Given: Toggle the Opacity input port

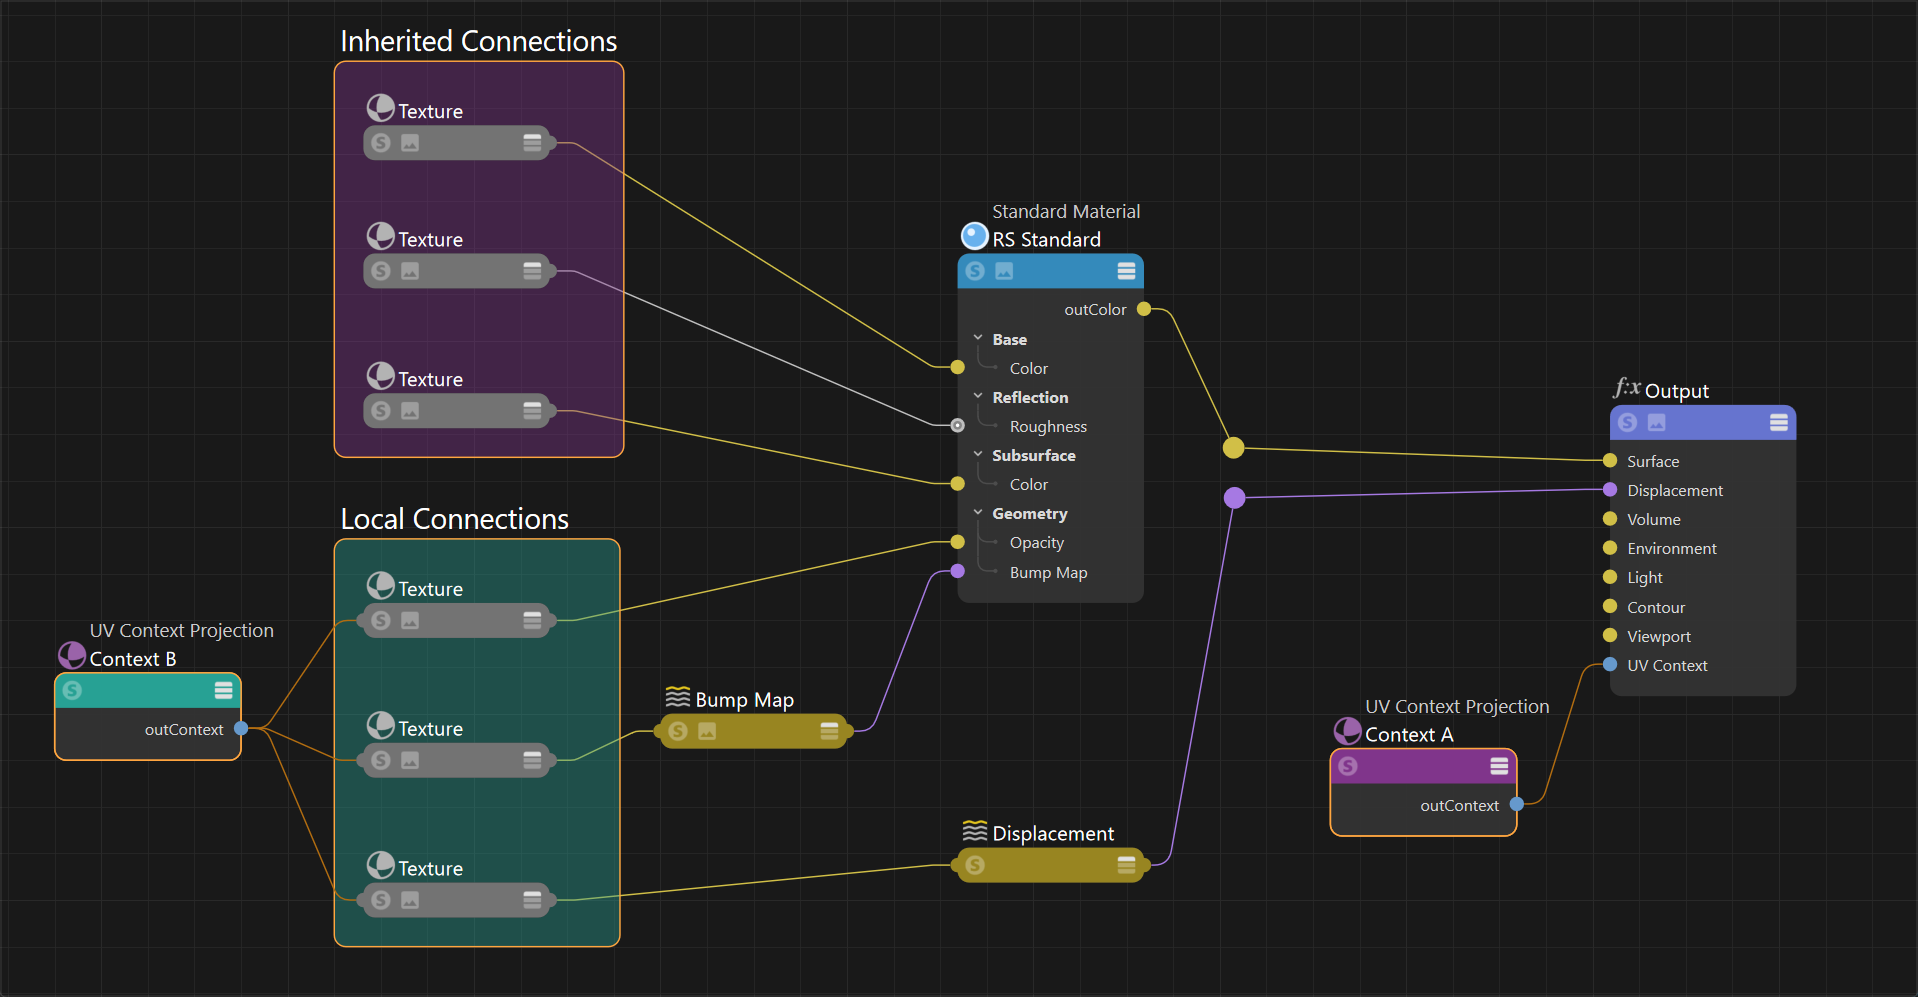Looking at the screenshot, I should pyautogui.click(x=957, y=542).
